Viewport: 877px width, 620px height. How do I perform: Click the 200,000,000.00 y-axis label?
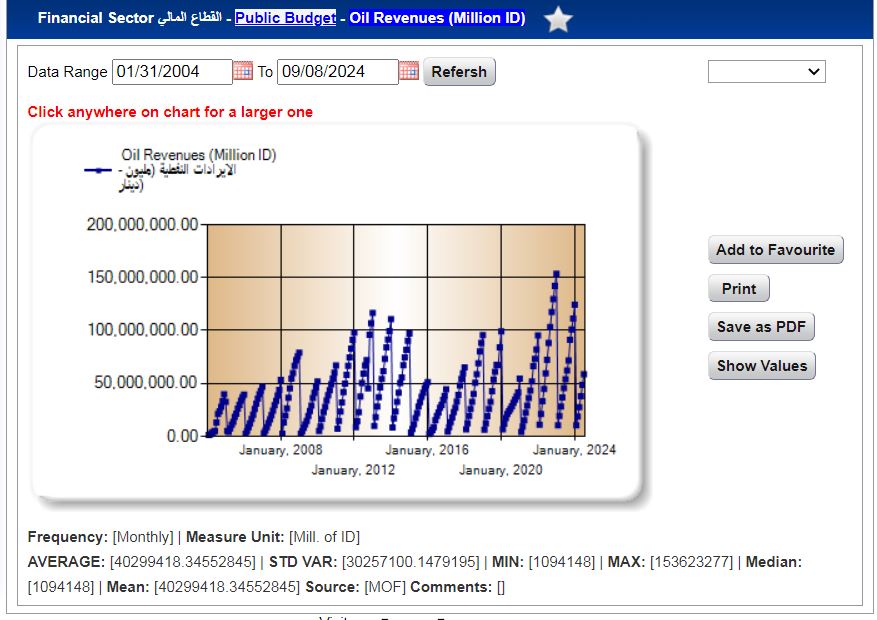142,225
